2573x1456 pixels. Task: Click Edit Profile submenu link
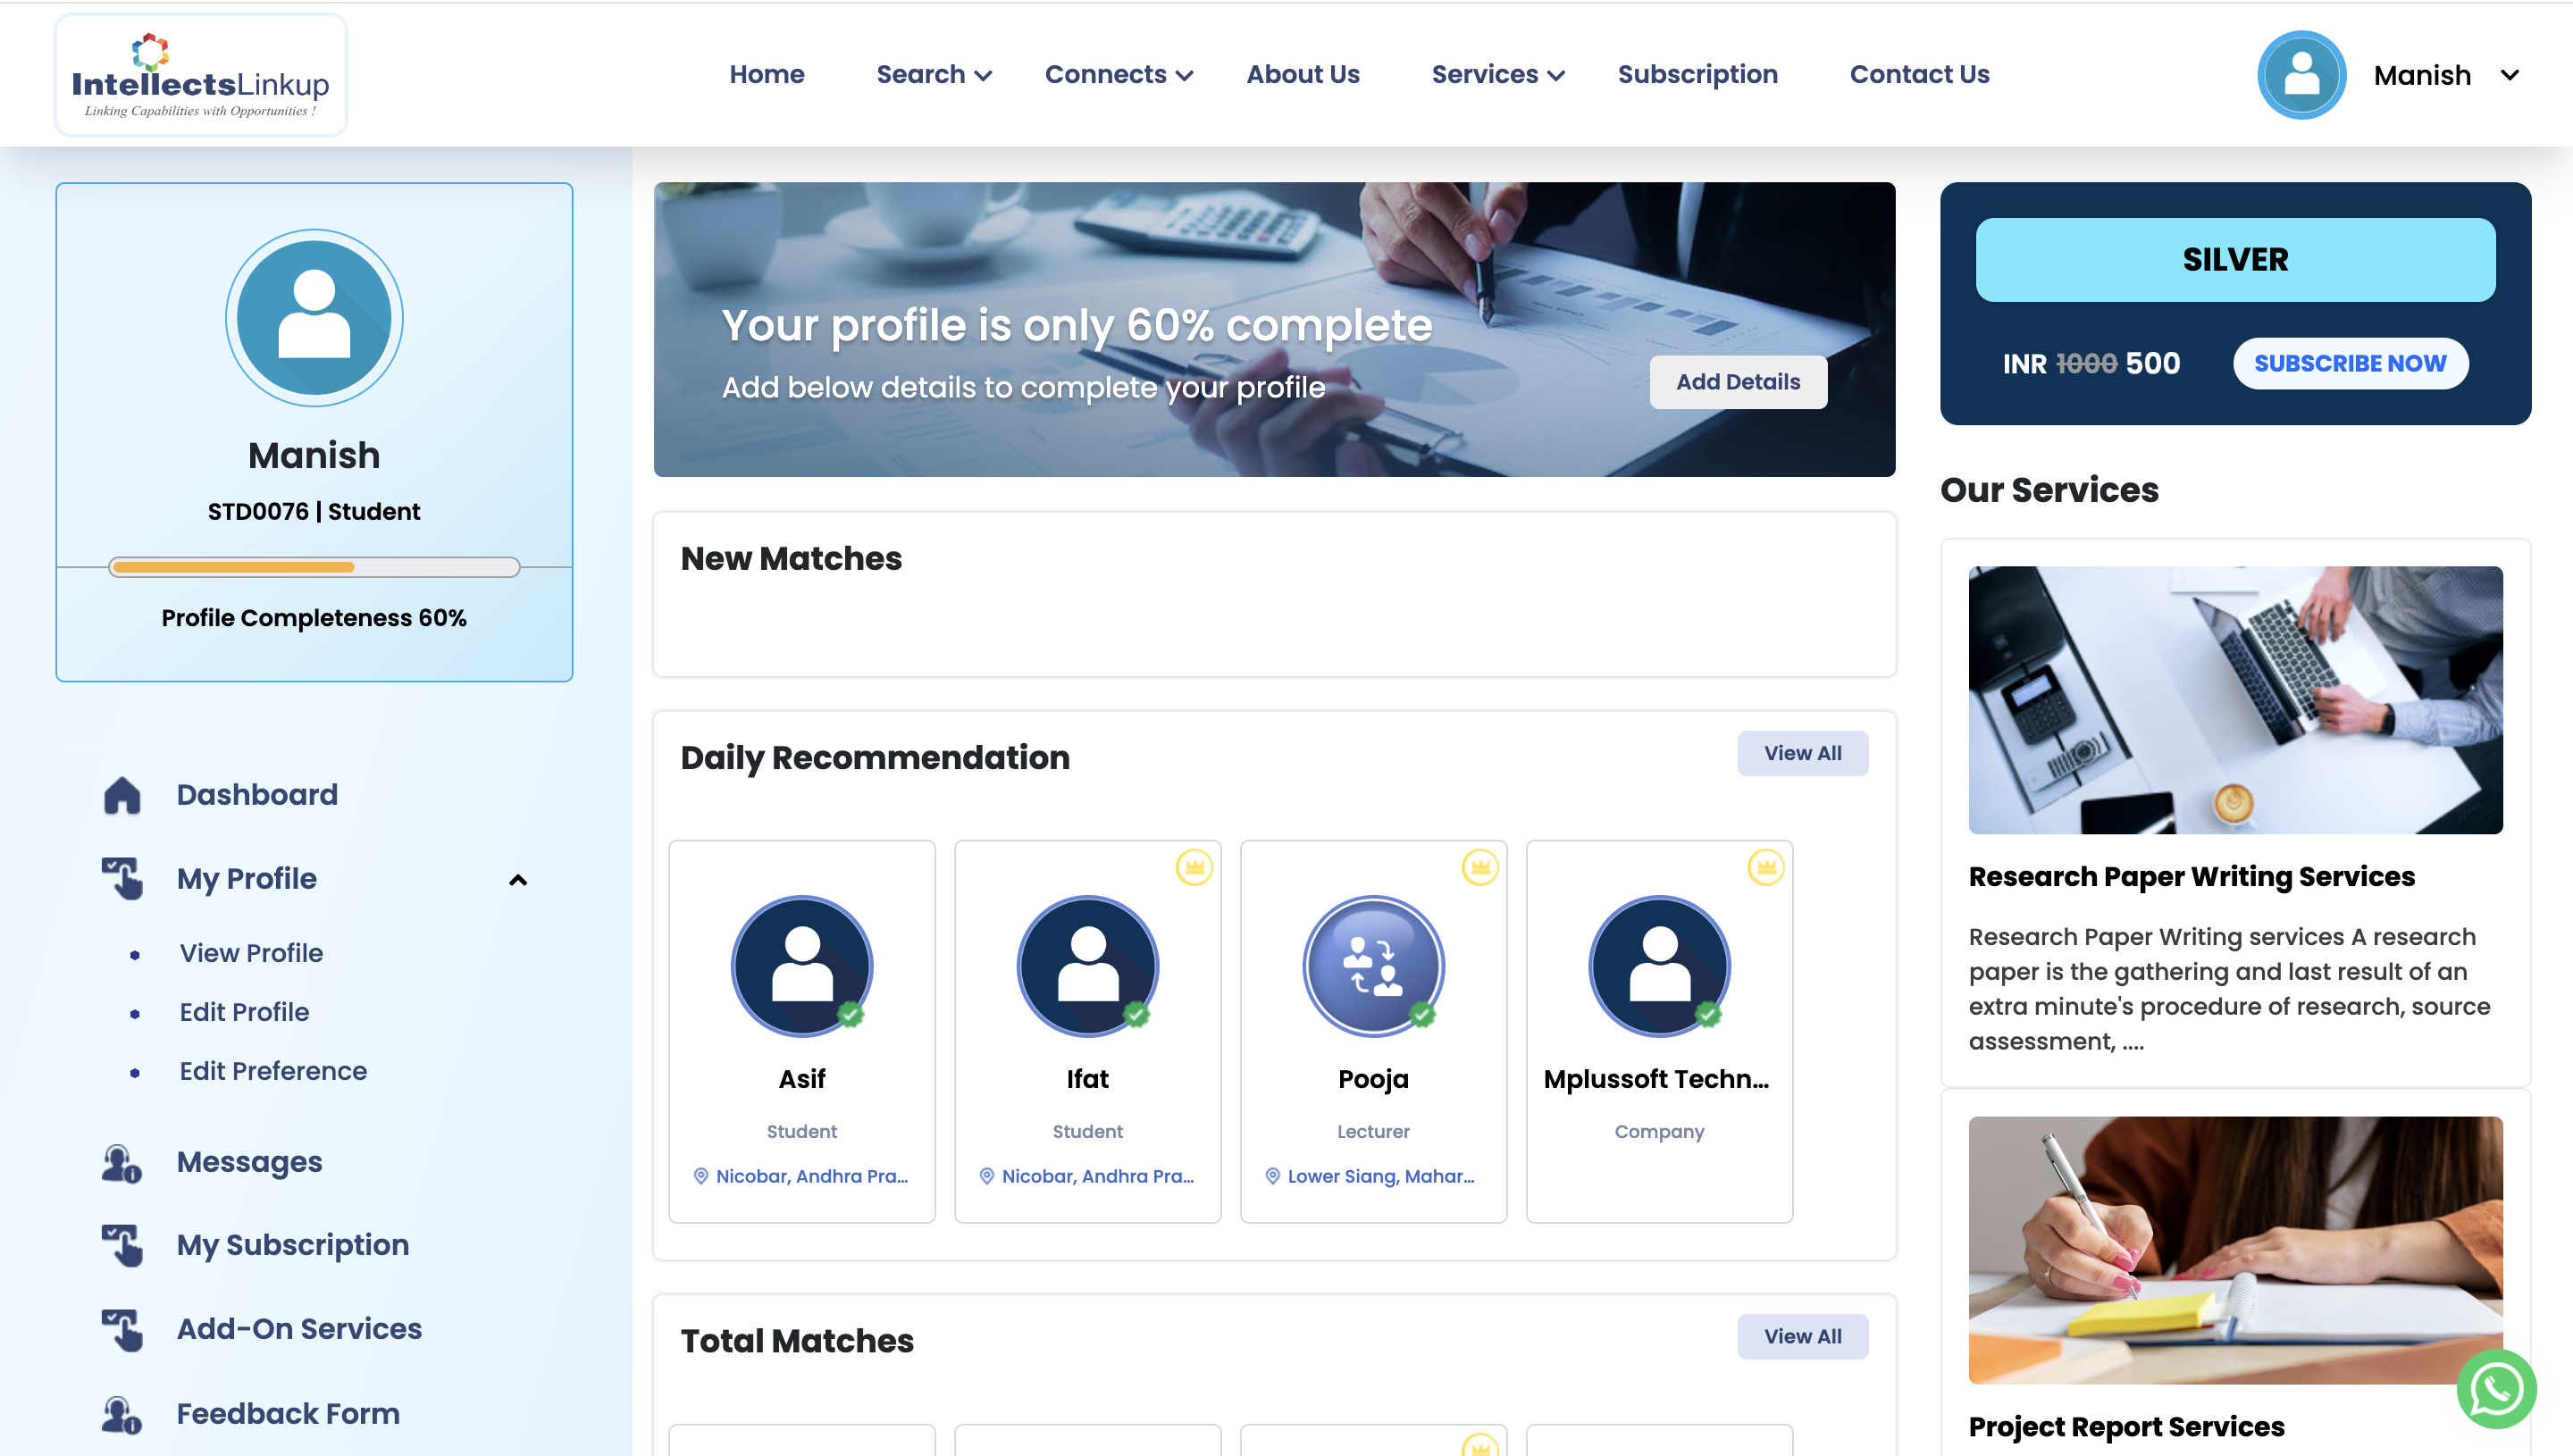tap(244, 1012)
